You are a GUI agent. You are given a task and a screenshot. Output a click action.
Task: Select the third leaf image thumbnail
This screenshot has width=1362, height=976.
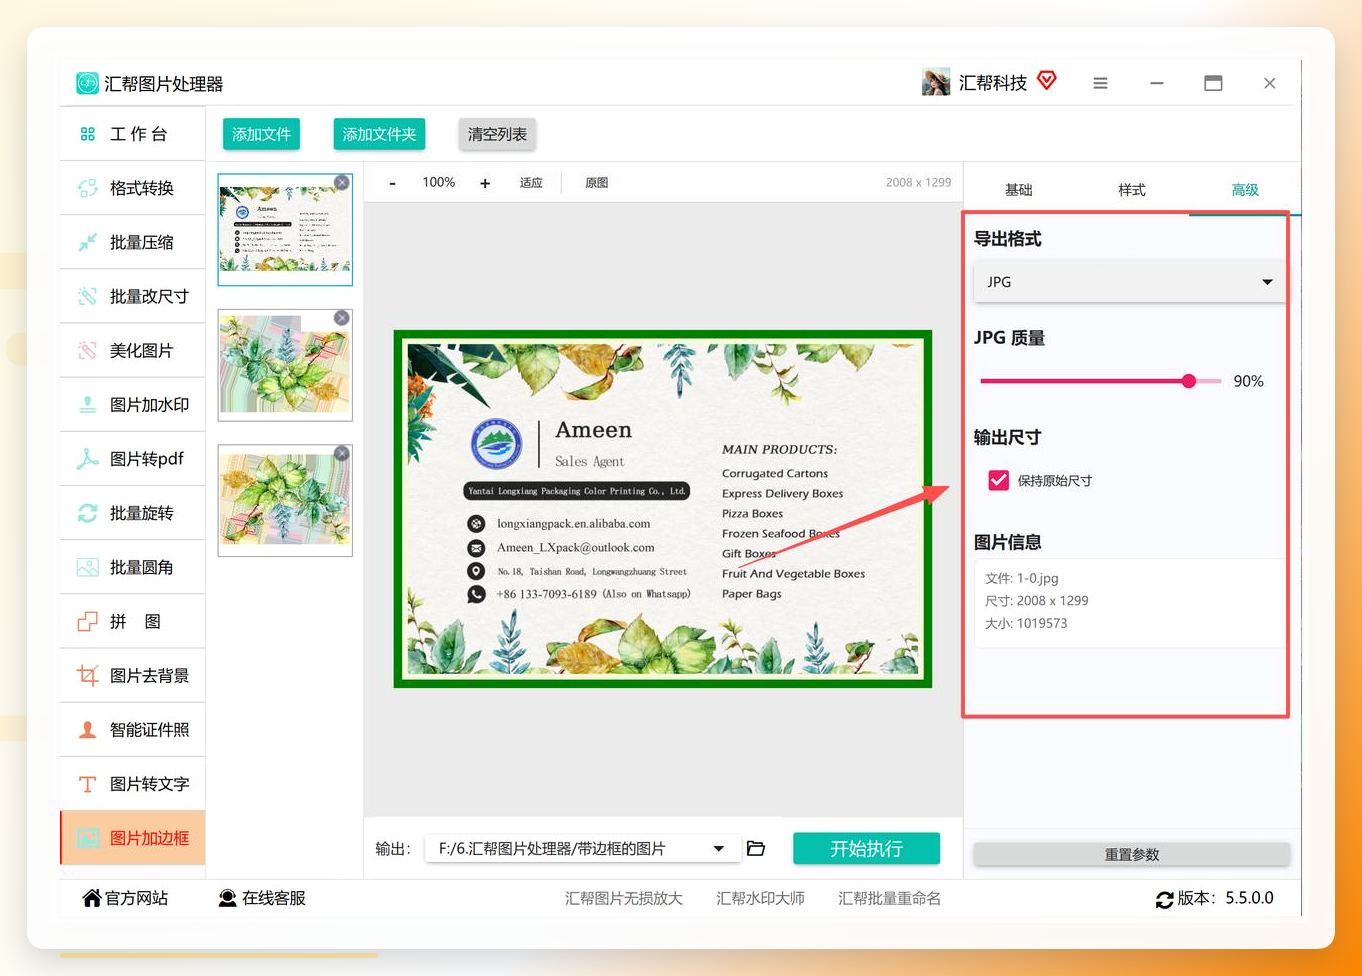(285, 500)
